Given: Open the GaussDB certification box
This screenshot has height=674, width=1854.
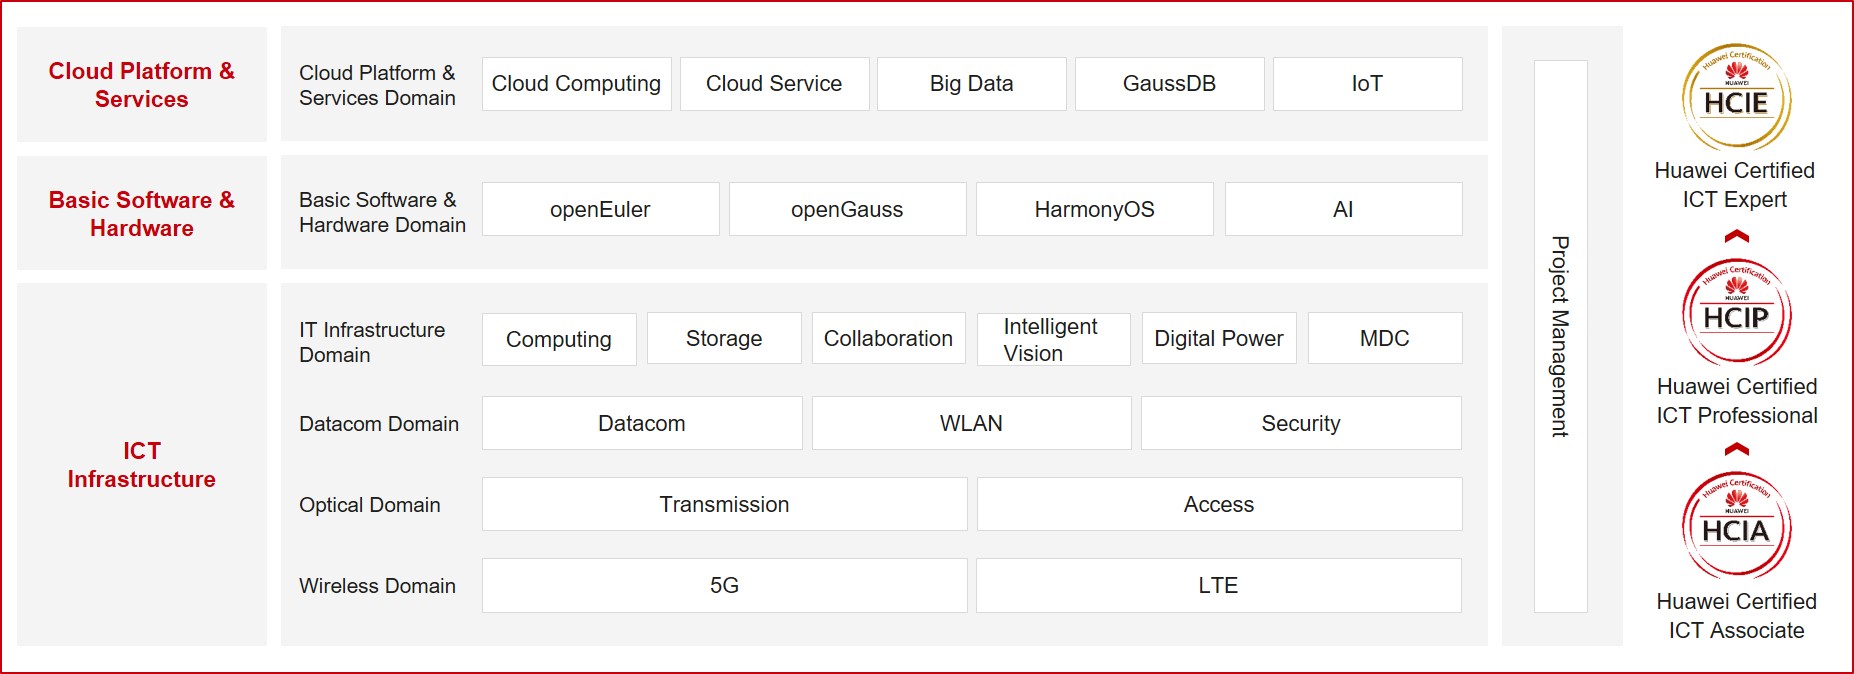Looking at the screenshot, I should 1169,84.
